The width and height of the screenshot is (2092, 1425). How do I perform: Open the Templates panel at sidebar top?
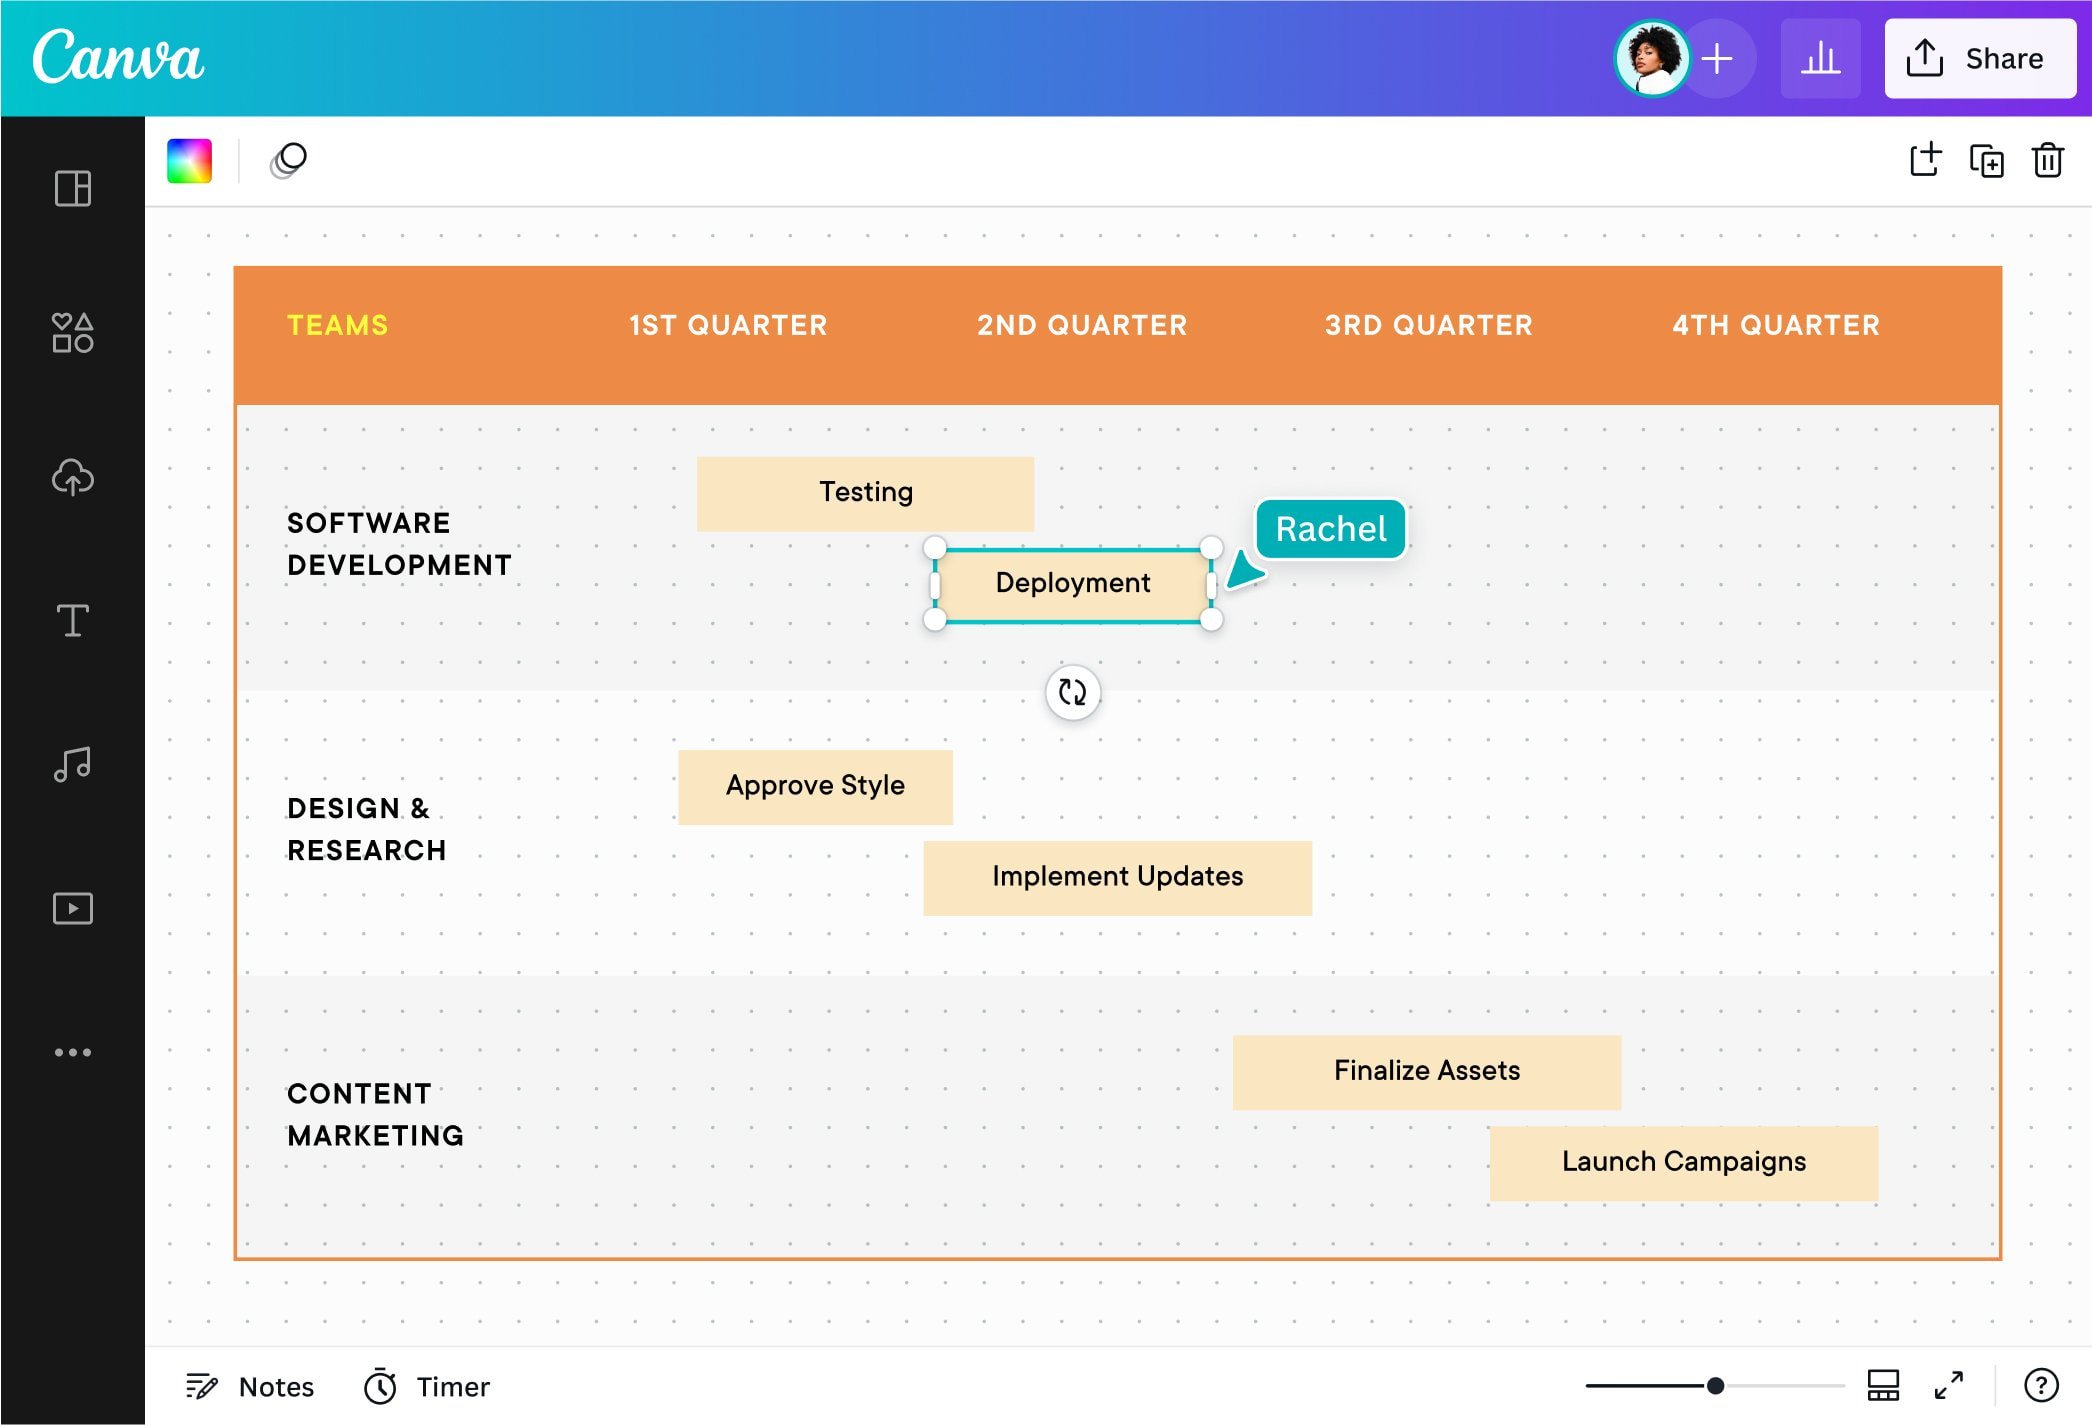(71, 188)
